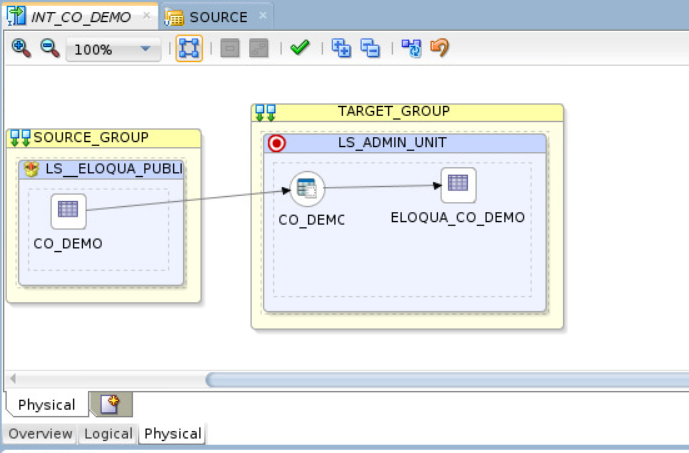Click the zoom in magnifier icon

[x=20, y=48]
